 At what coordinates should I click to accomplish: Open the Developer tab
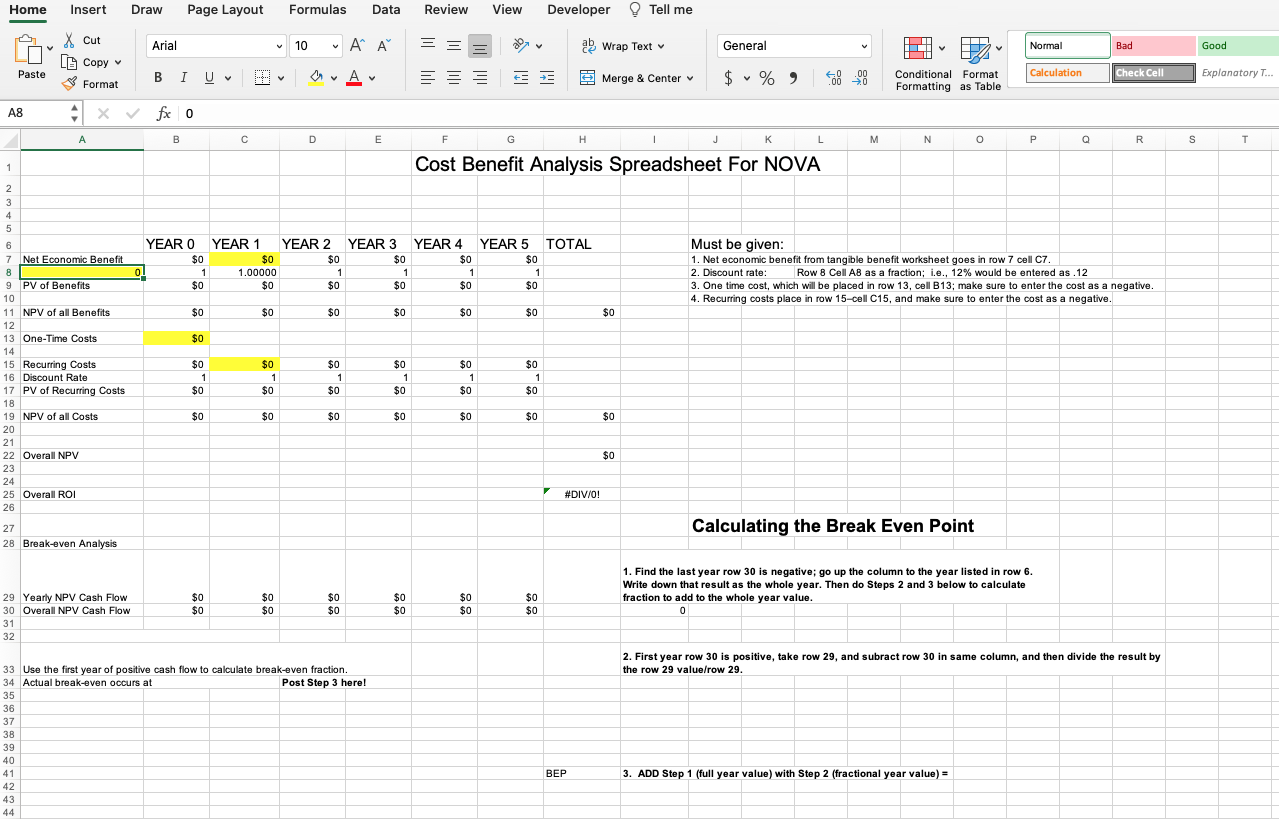click(x=578, y=10)
